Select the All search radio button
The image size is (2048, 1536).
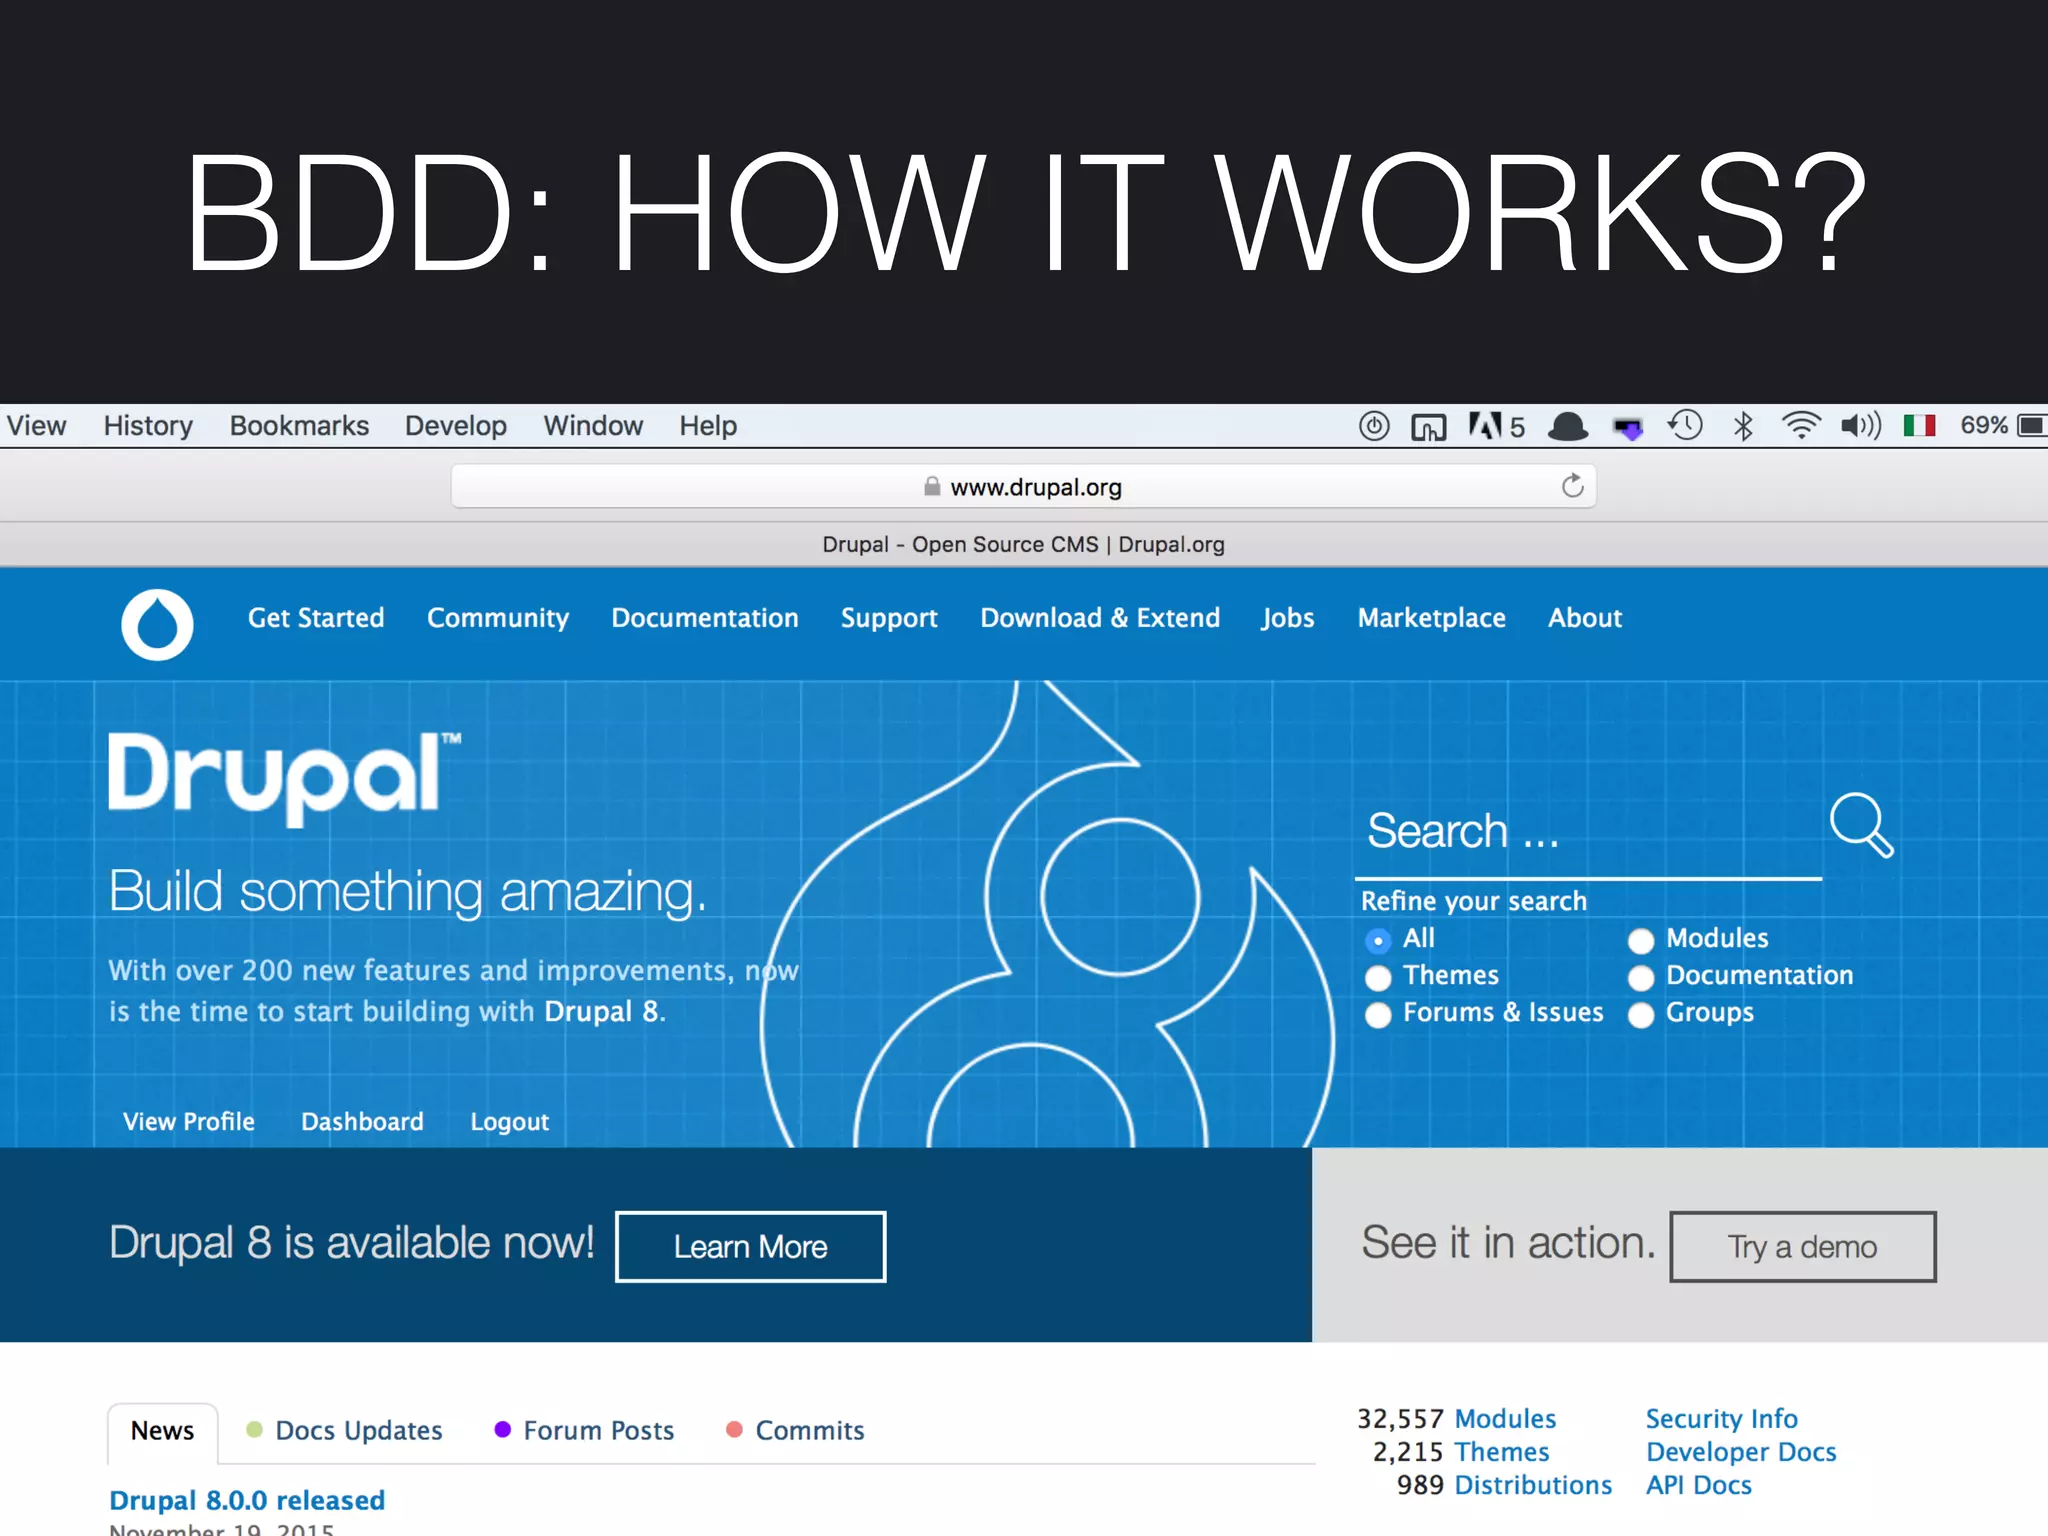click(x=1378, y=941)
